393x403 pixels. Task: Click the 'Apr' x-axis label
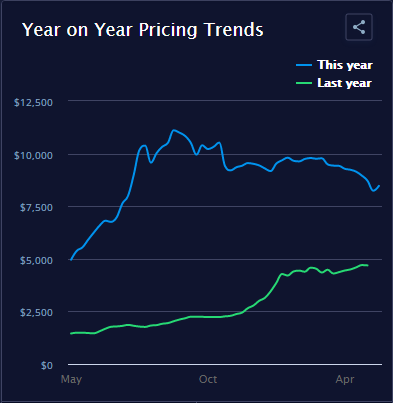click(345, 379)
